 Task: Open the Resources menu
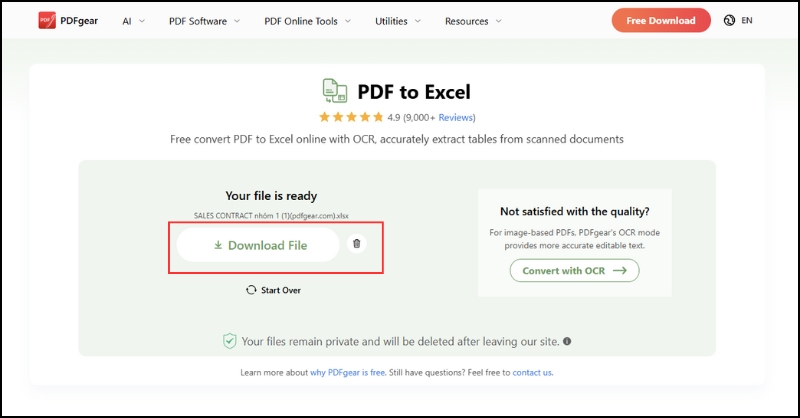[x=466, y=21]
